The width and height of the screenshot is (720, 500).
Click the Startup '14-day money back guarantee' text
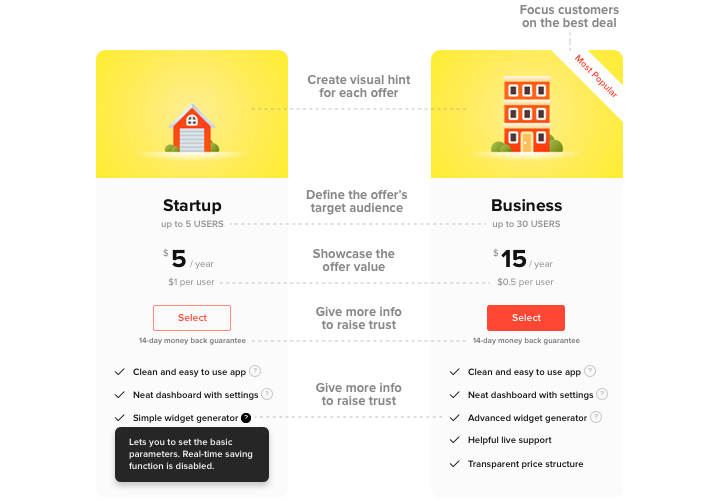pyautogui.click(x=192, y=341)
